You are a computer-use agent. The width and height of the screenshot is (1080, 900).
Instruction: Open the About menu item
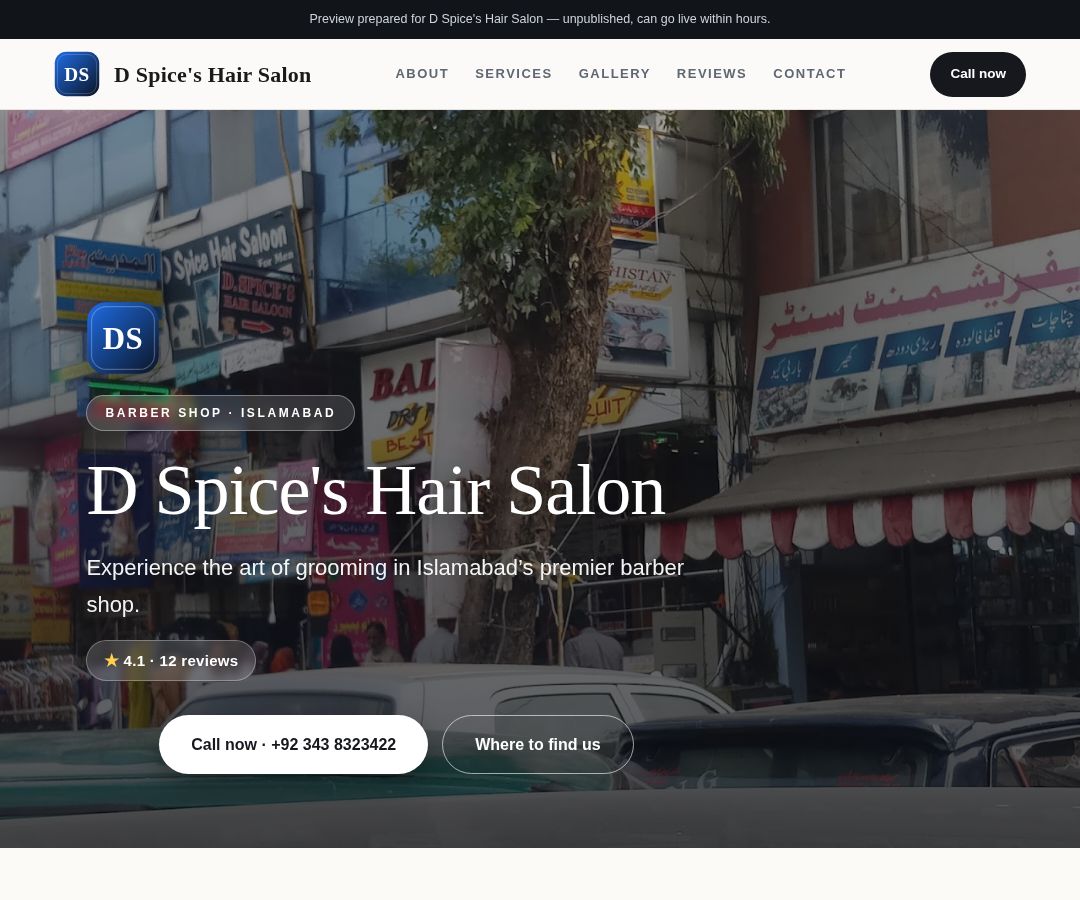pos(422,74)
